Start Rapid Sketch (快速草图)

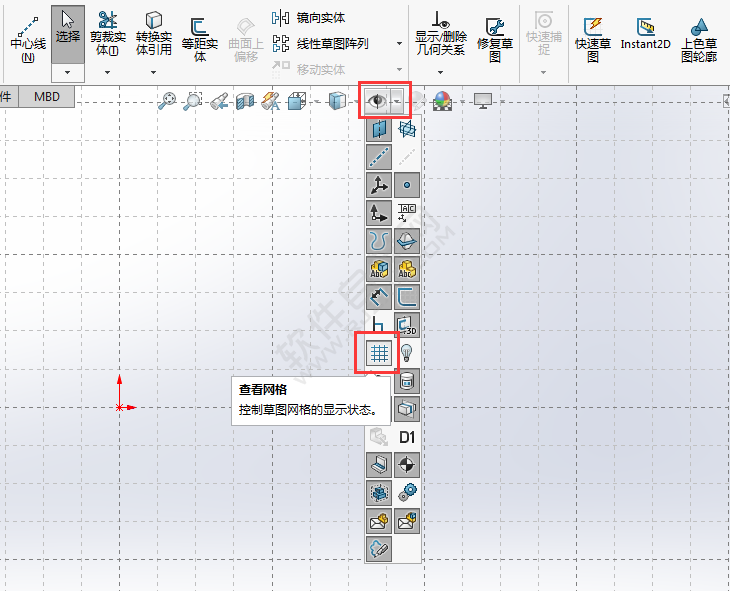tap(593, 40)
